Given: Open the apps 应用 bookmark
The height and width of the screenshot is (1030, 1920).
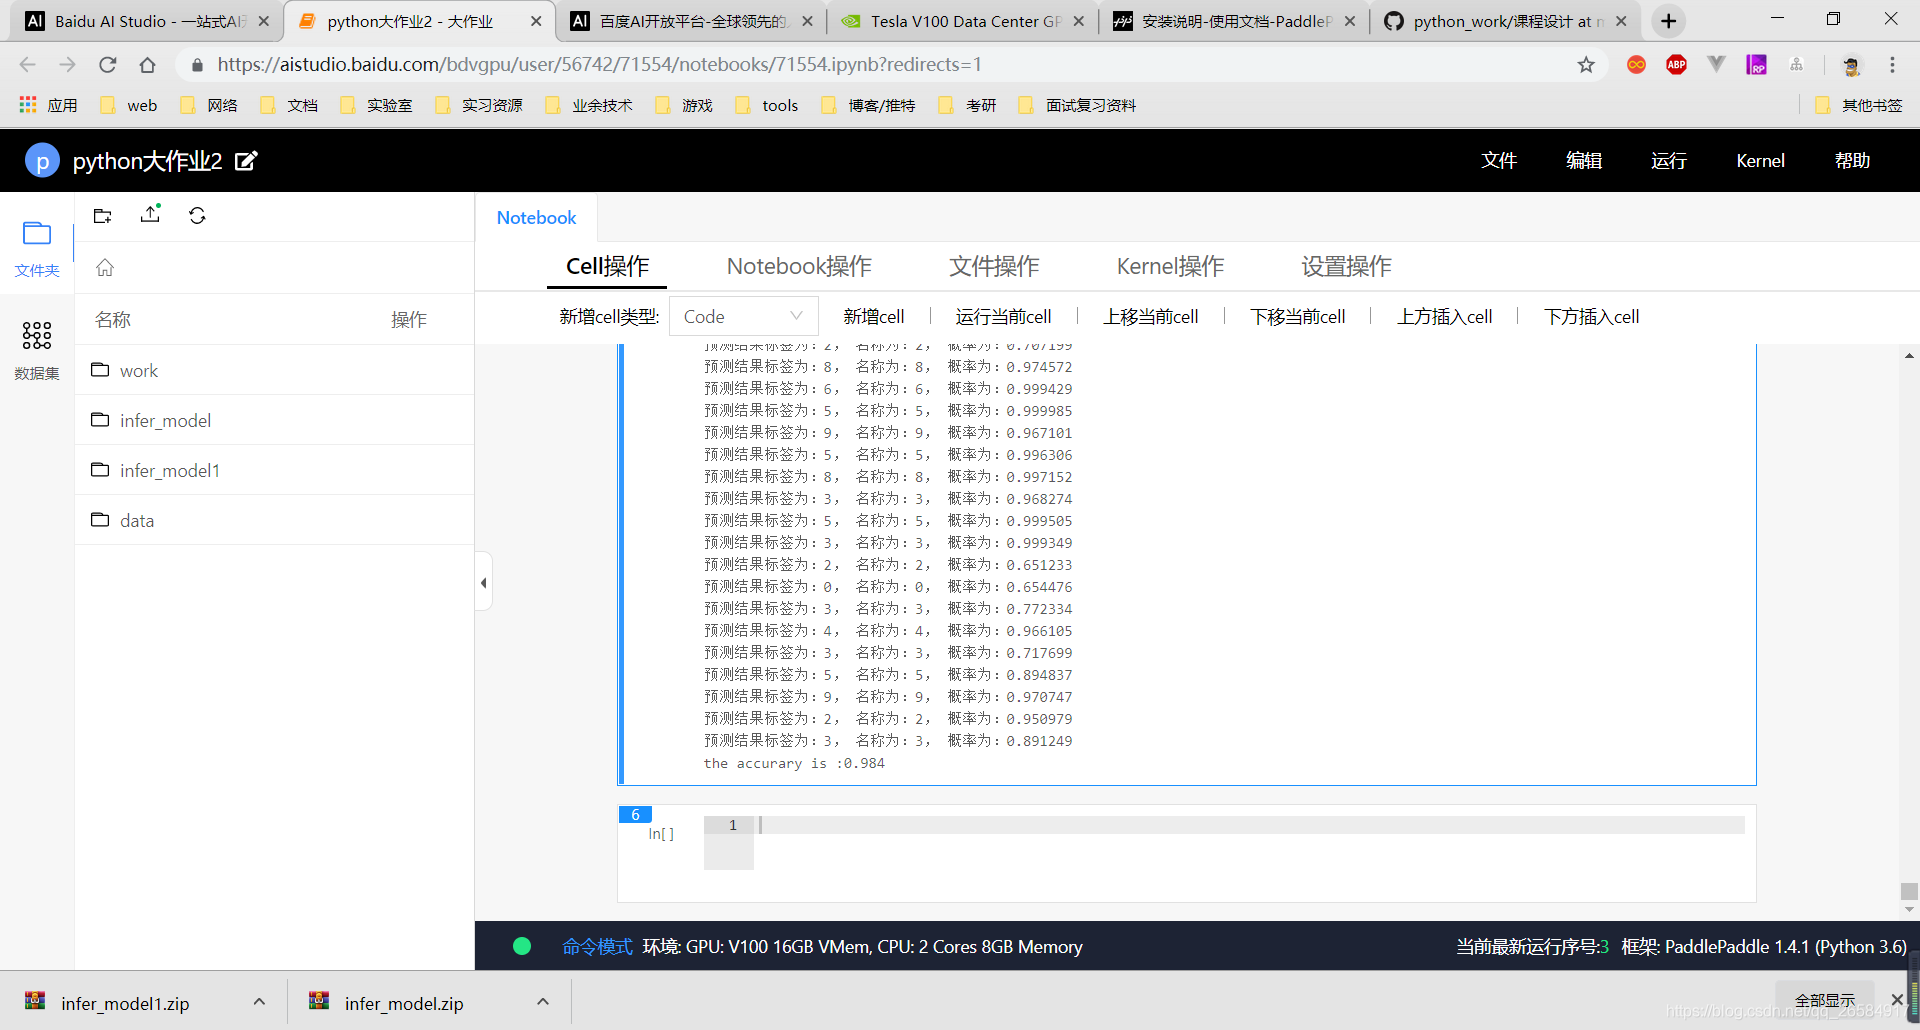Looking at the screenshot, I should coord(48,105).
